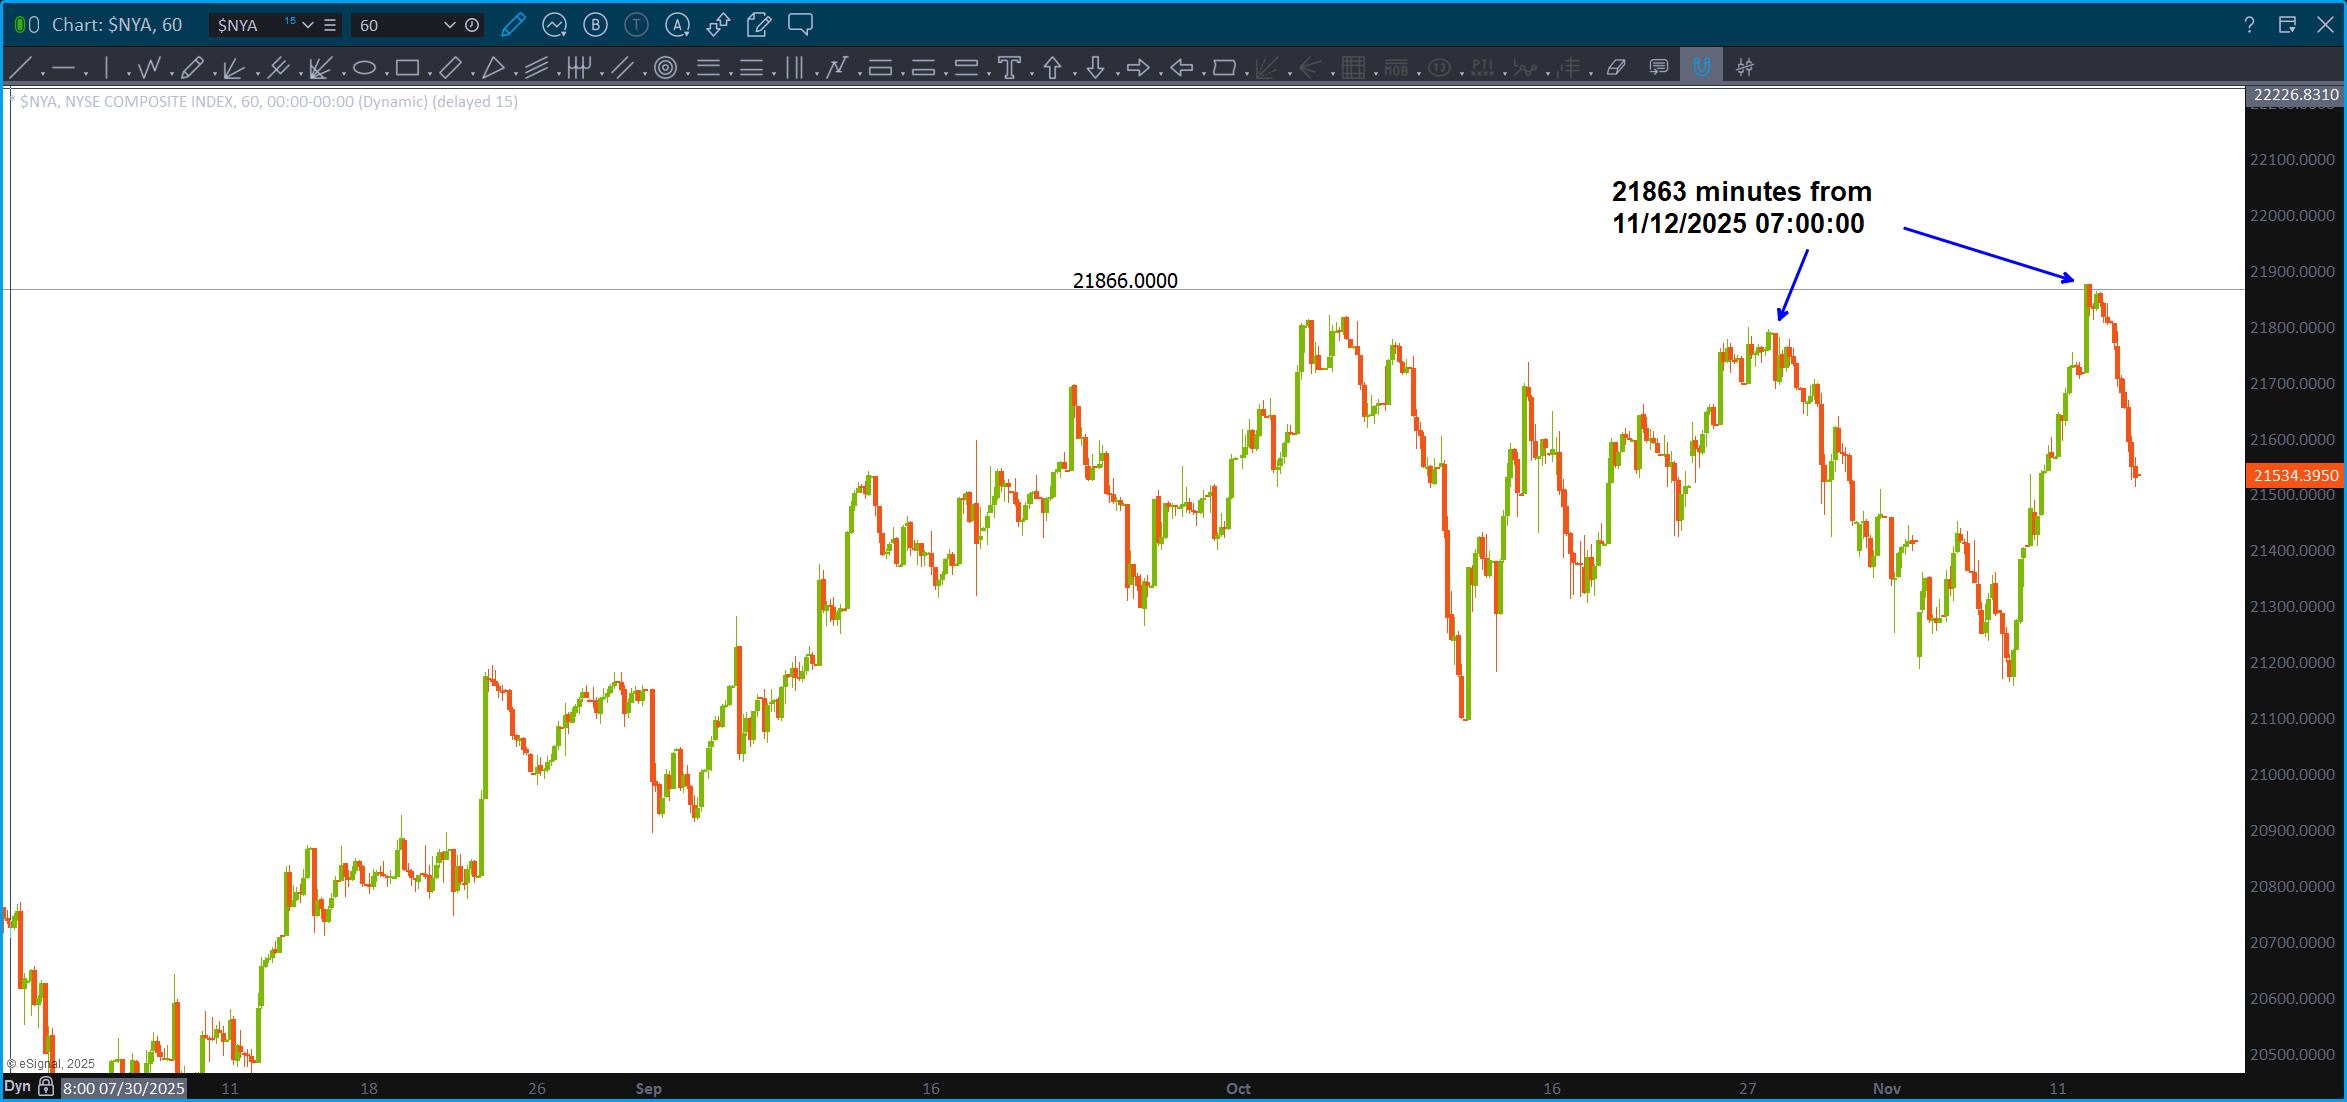Expand the $NYA symbol dropdown
The width and height of the screenshot is (2347, 1102).
(308, 25)
